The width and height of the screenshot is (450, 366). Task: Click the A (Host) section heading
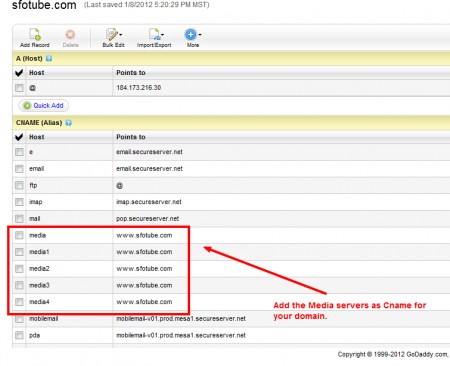coord(29,58)
